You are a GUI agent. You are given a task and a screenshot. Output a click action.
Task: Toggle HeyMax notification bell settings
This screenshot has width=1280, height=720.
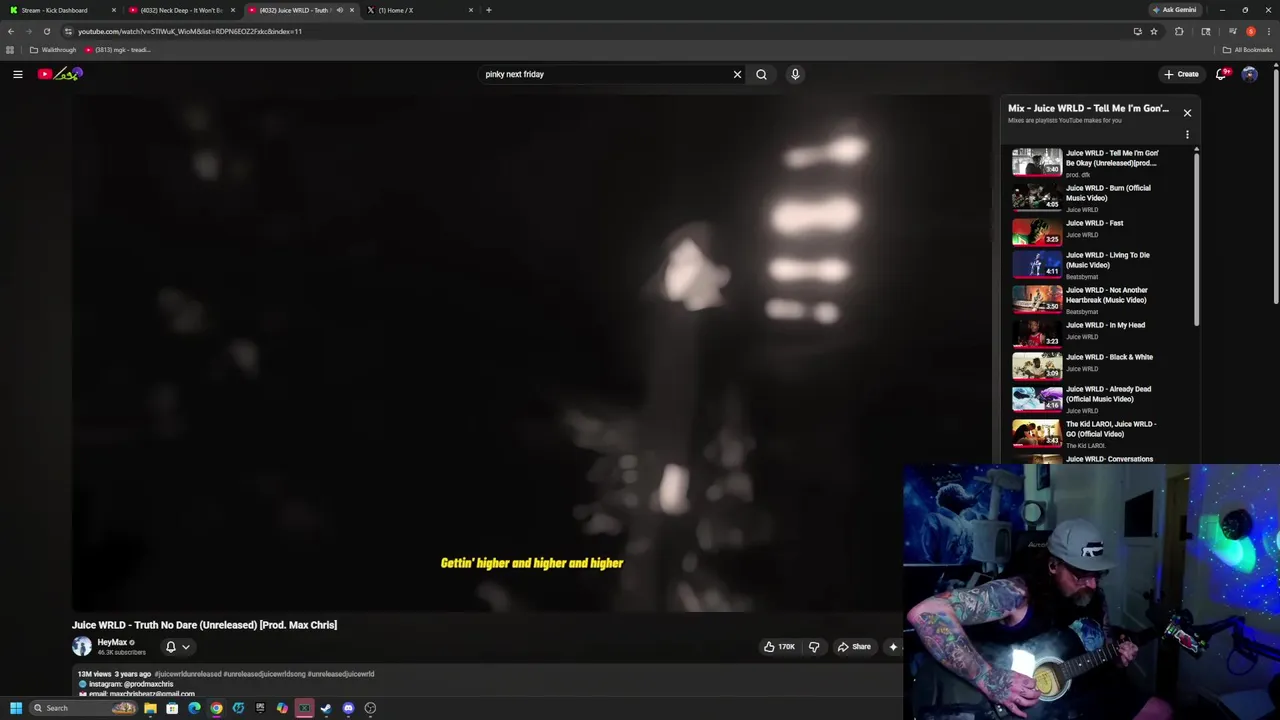pos(177,647)
